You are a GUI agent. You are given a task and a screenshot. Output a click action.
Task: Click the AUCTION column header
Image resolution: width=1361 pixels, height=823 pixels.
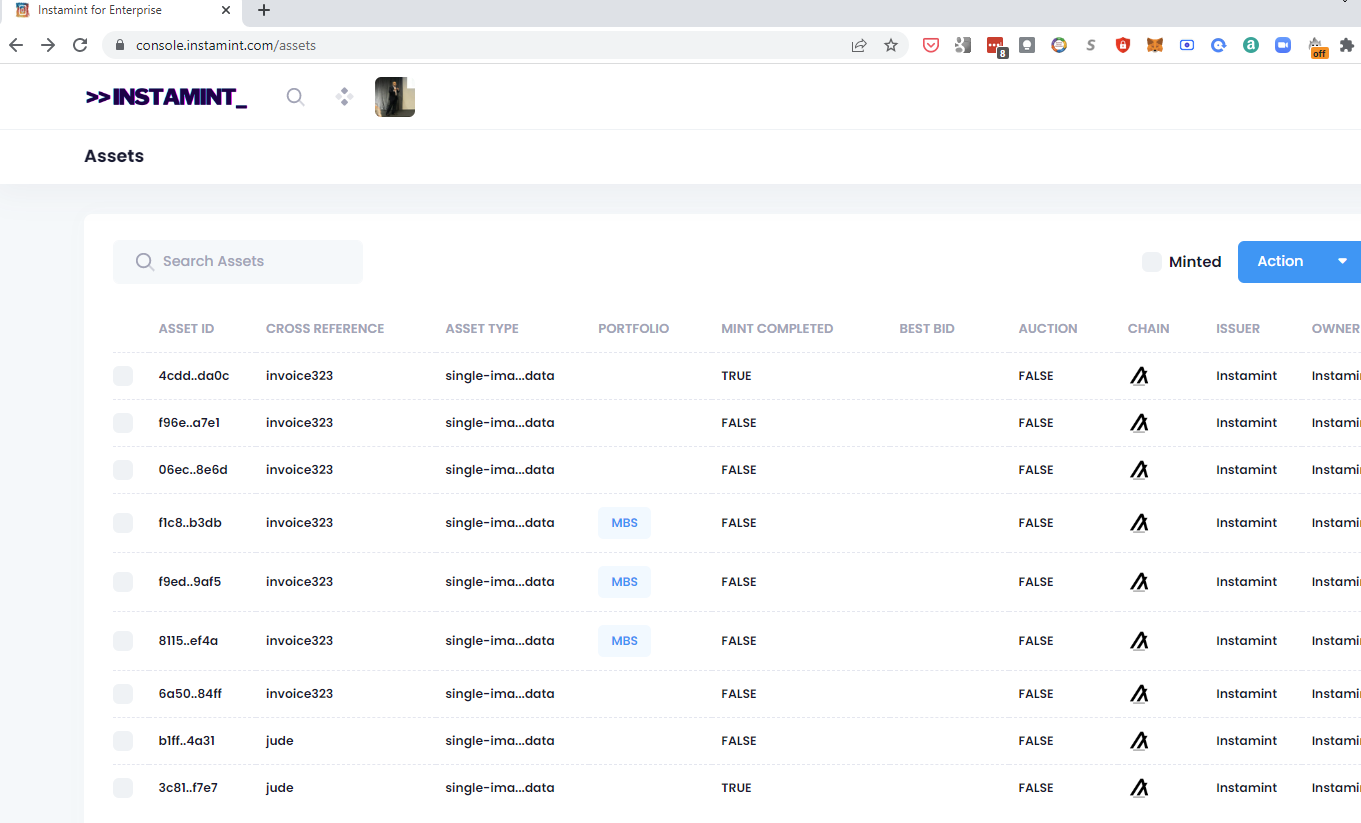click(1048, 328)
